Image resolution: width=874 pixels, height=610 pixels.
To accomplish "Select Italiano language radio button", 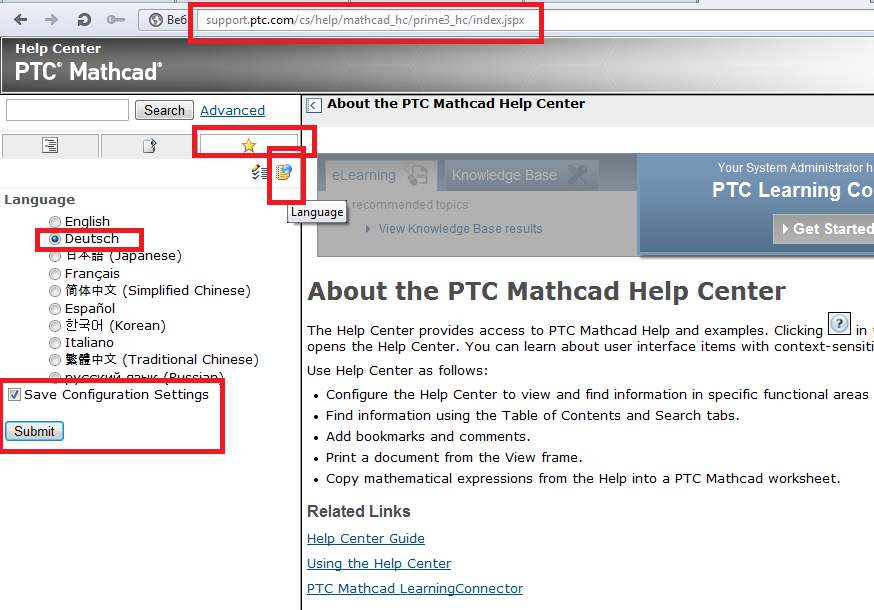I will click(55, 342).
